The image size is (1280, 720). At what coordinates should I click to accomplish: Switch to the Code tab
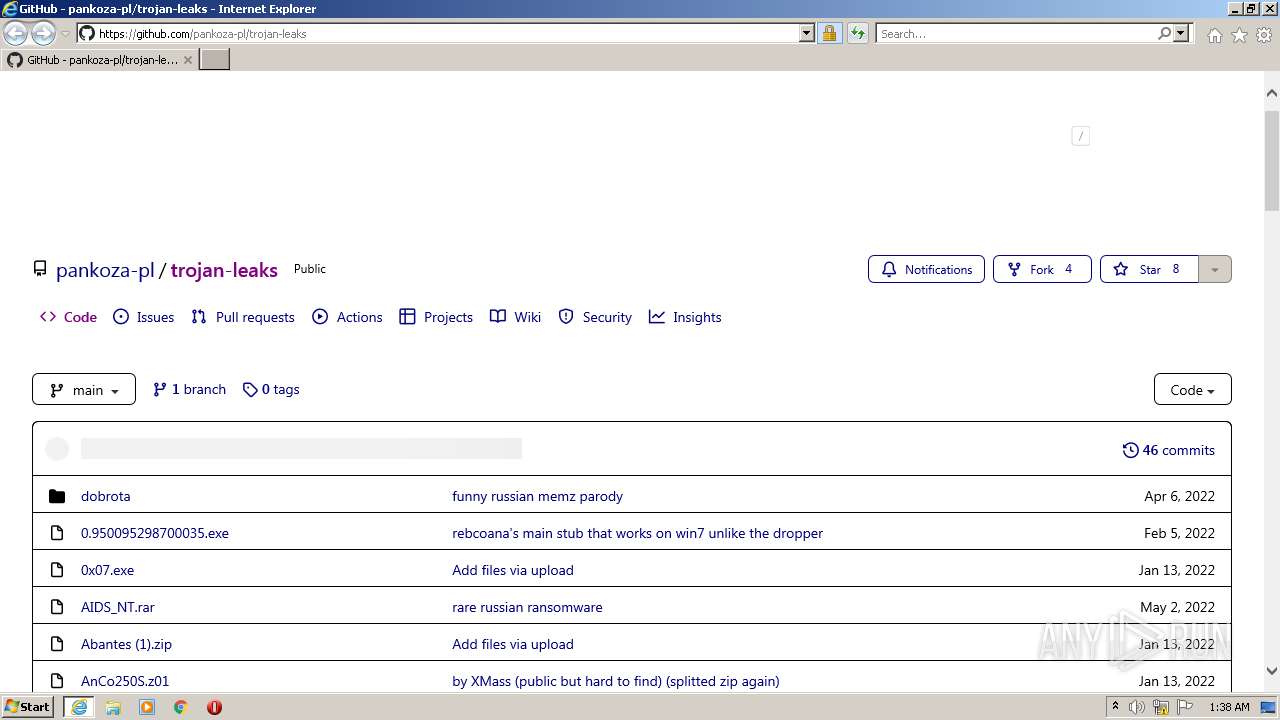coord(68,317)
